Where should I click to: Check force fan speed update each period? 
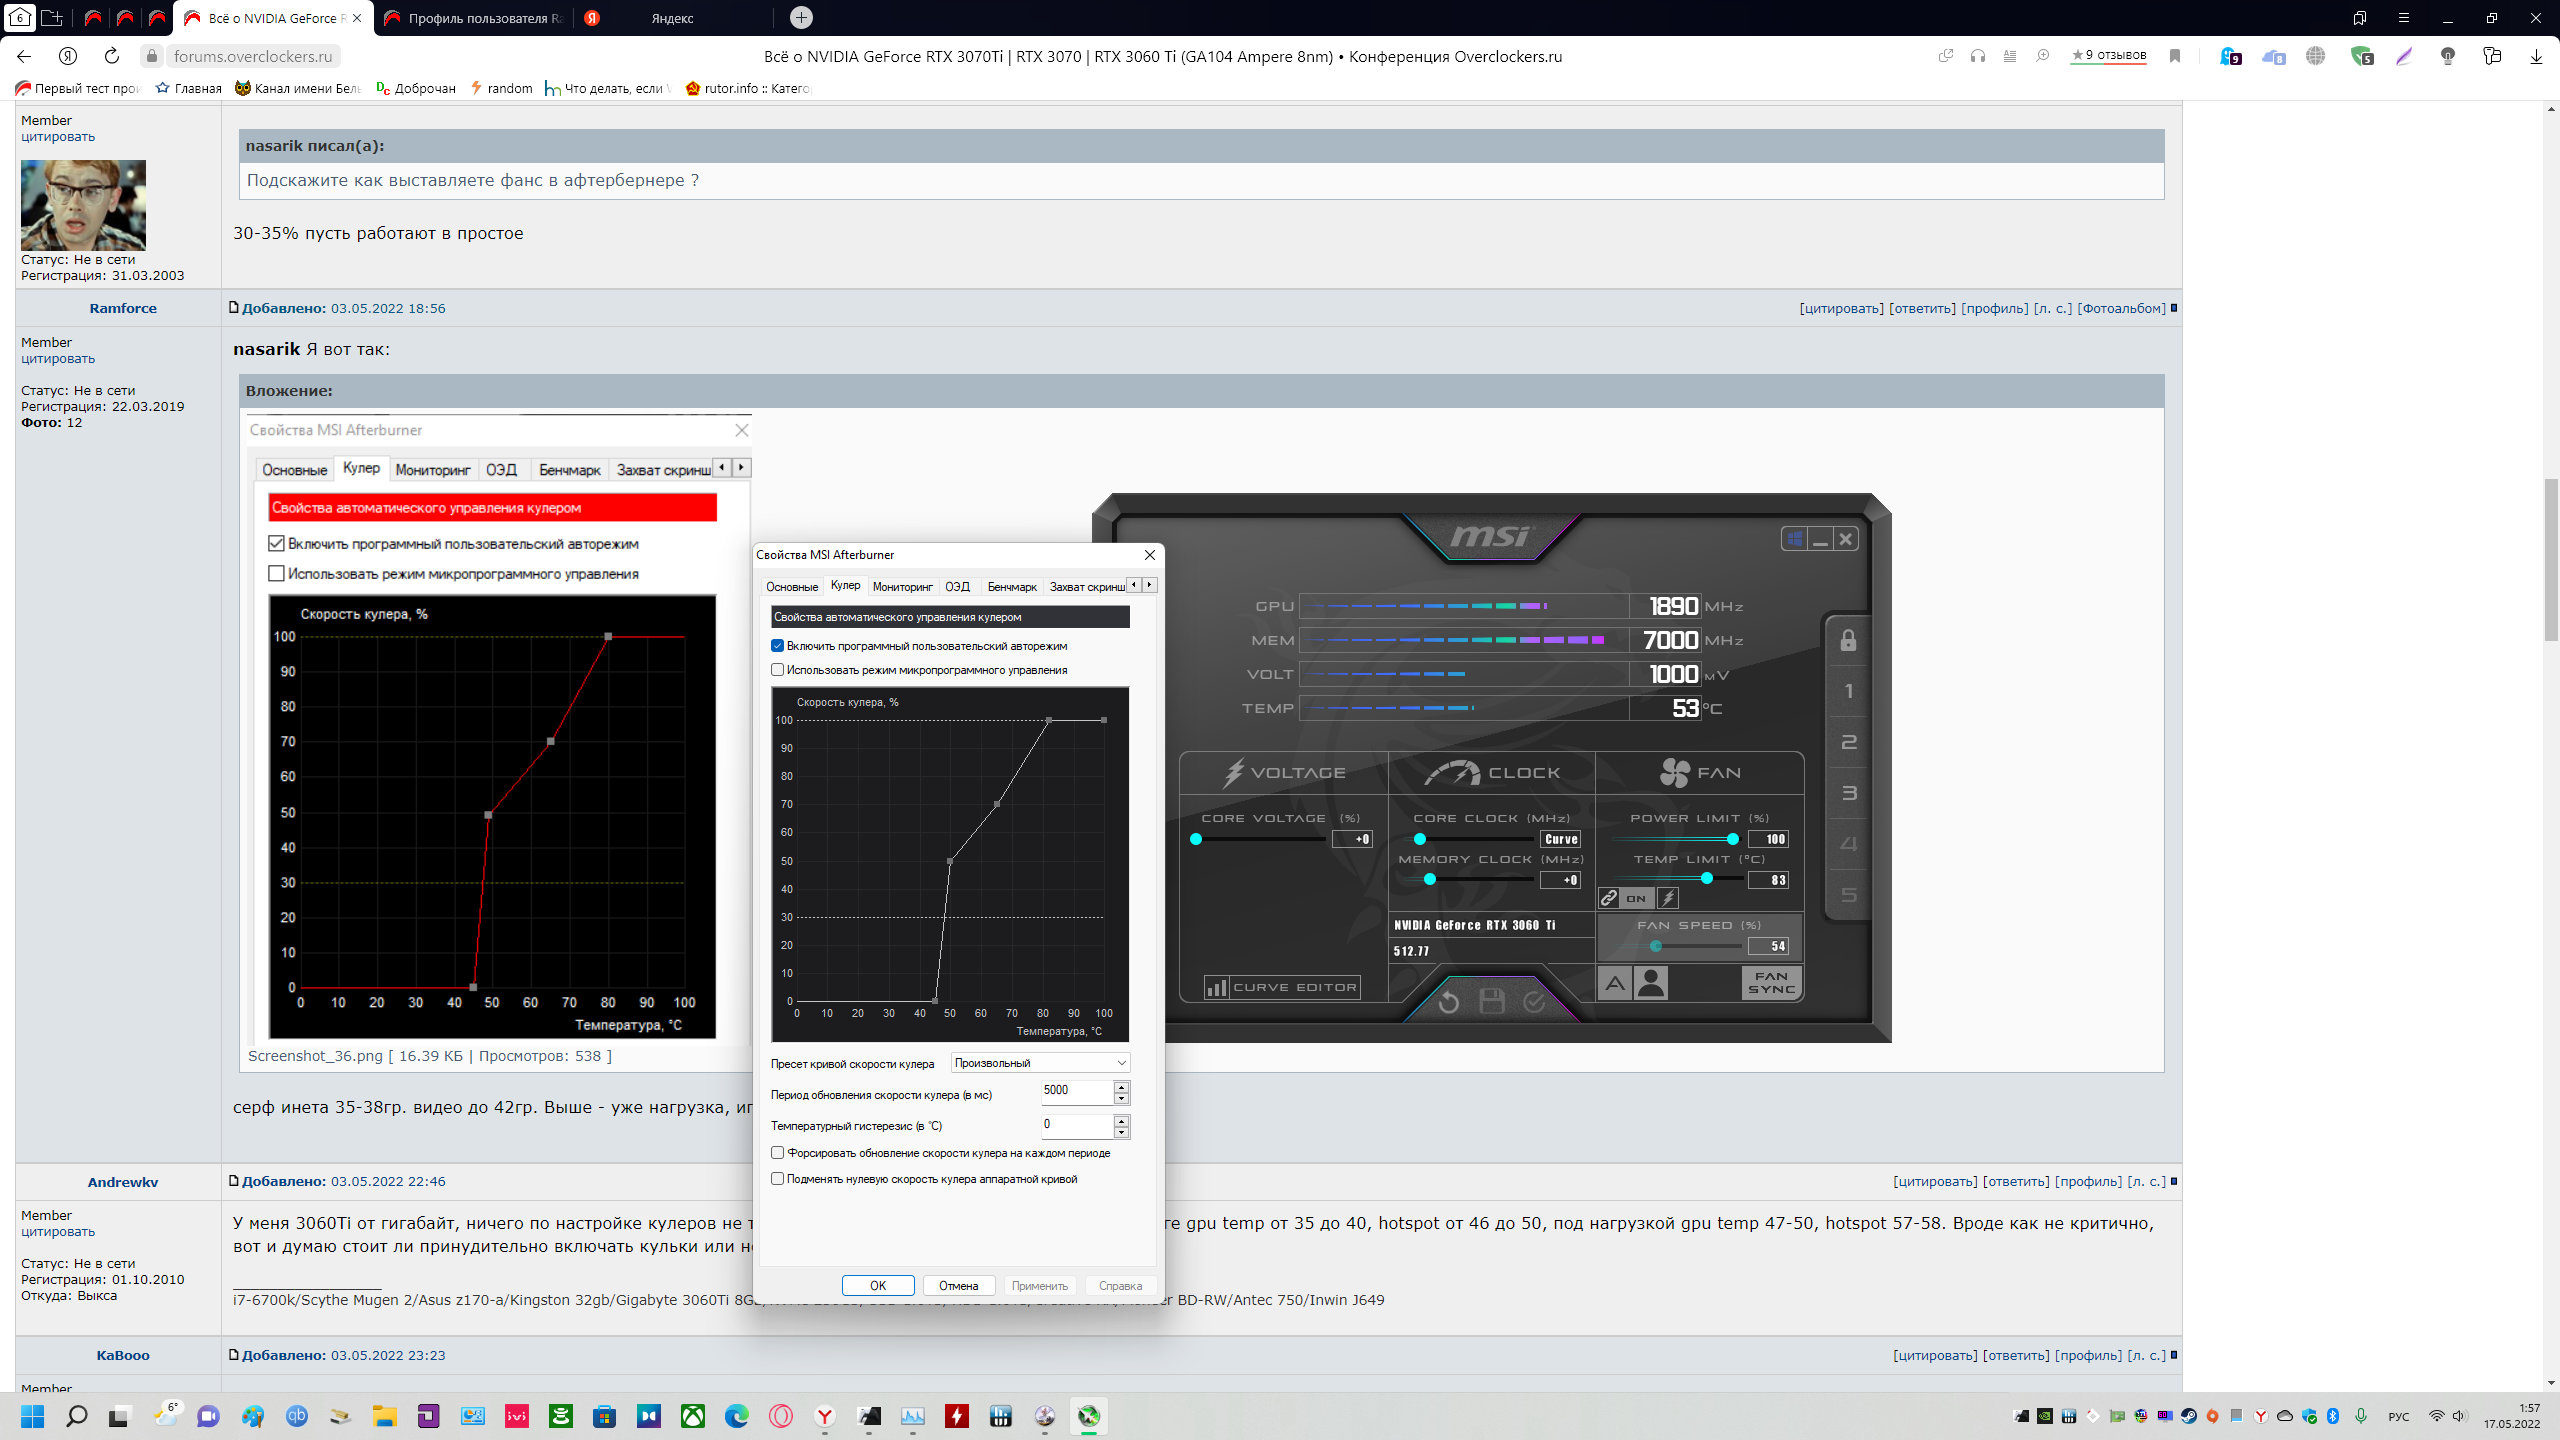[x=778, y=1153]
